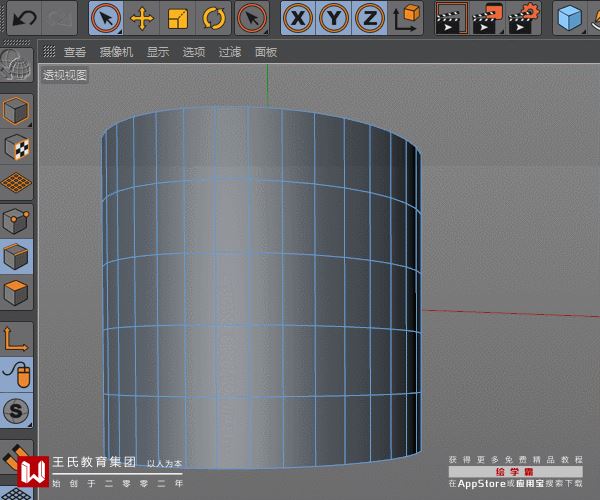
Task: Expand Render to Picture Viewer flyout arrow
Action: pyautogui.click(x=501, y=32)
